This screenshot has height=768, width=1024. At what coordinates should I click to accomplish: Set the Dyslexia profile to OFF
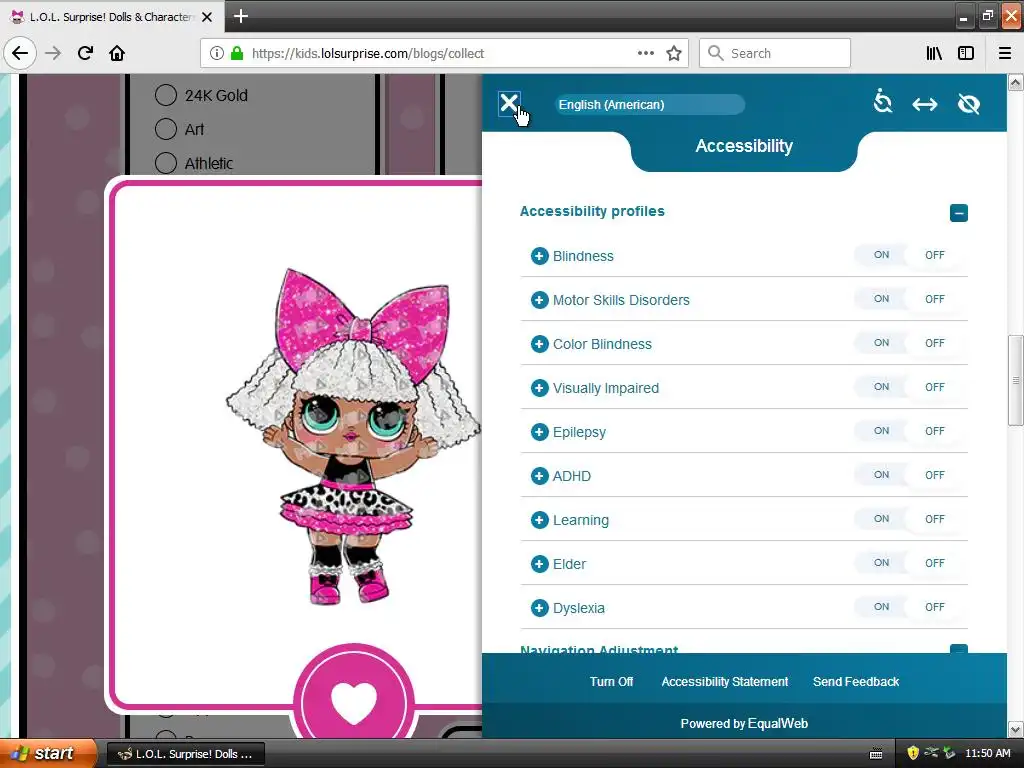tap(935, 607)
